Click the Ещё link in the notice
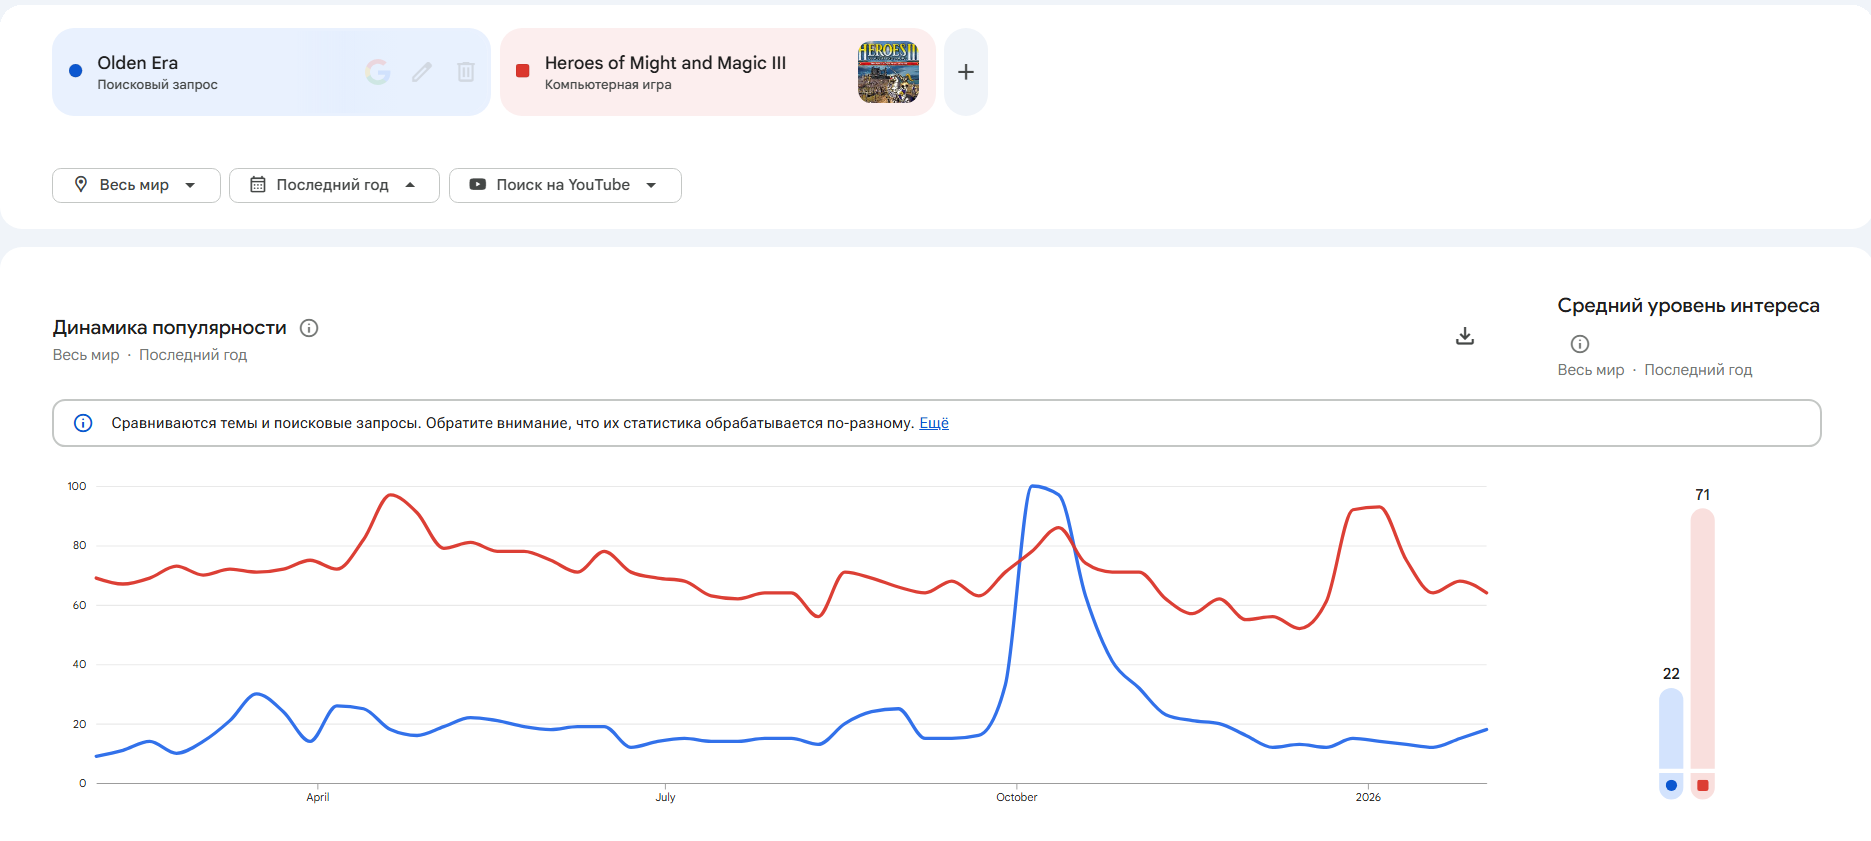The image size is (1871, 841). tap(934, 423)
